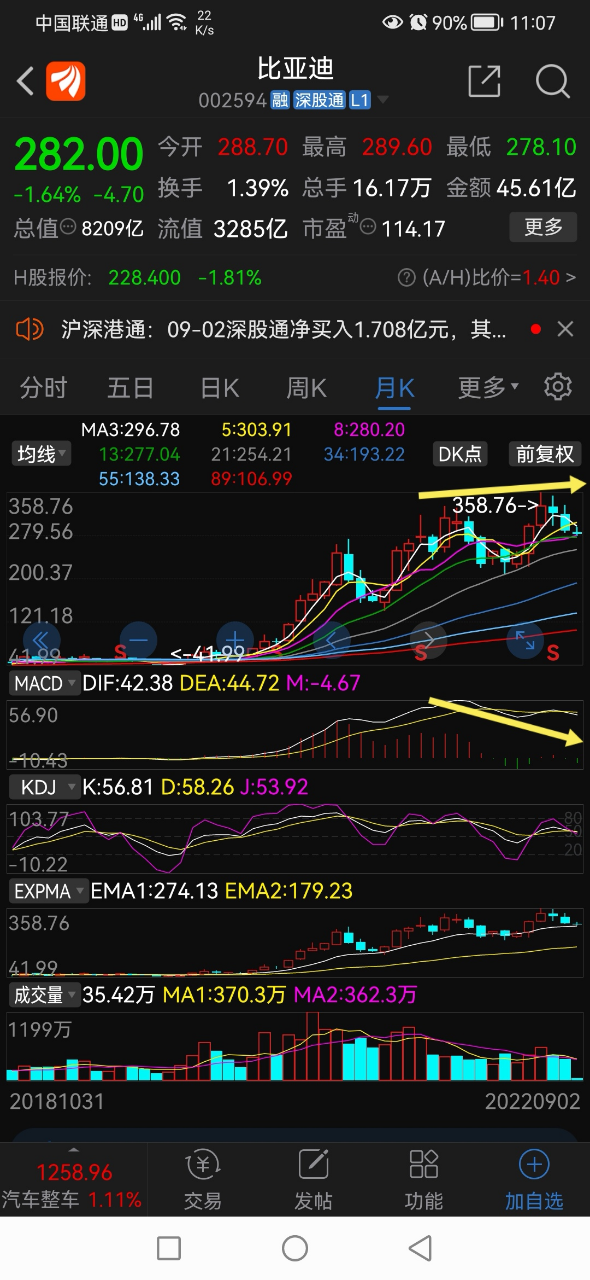The width and height of the screenshot is (590, 1280).
Task: Open chart settings gear icon
Action: (x=557, y=387)
